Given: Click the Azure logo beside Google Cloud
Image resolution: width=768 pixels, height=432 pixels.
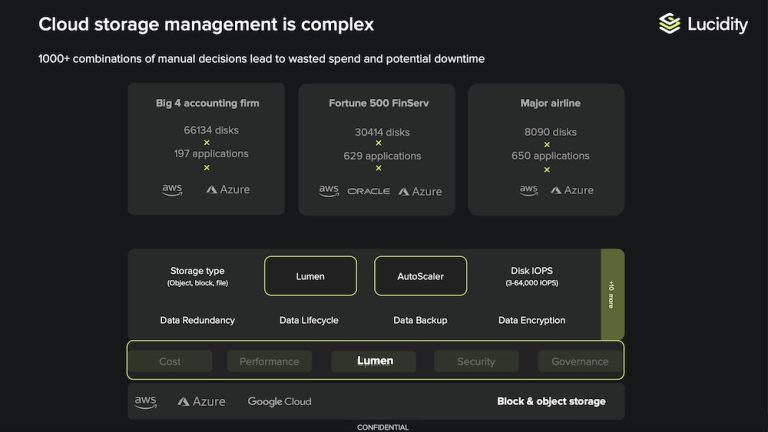Looking at the screenshot, I should [x=201, y=401].
